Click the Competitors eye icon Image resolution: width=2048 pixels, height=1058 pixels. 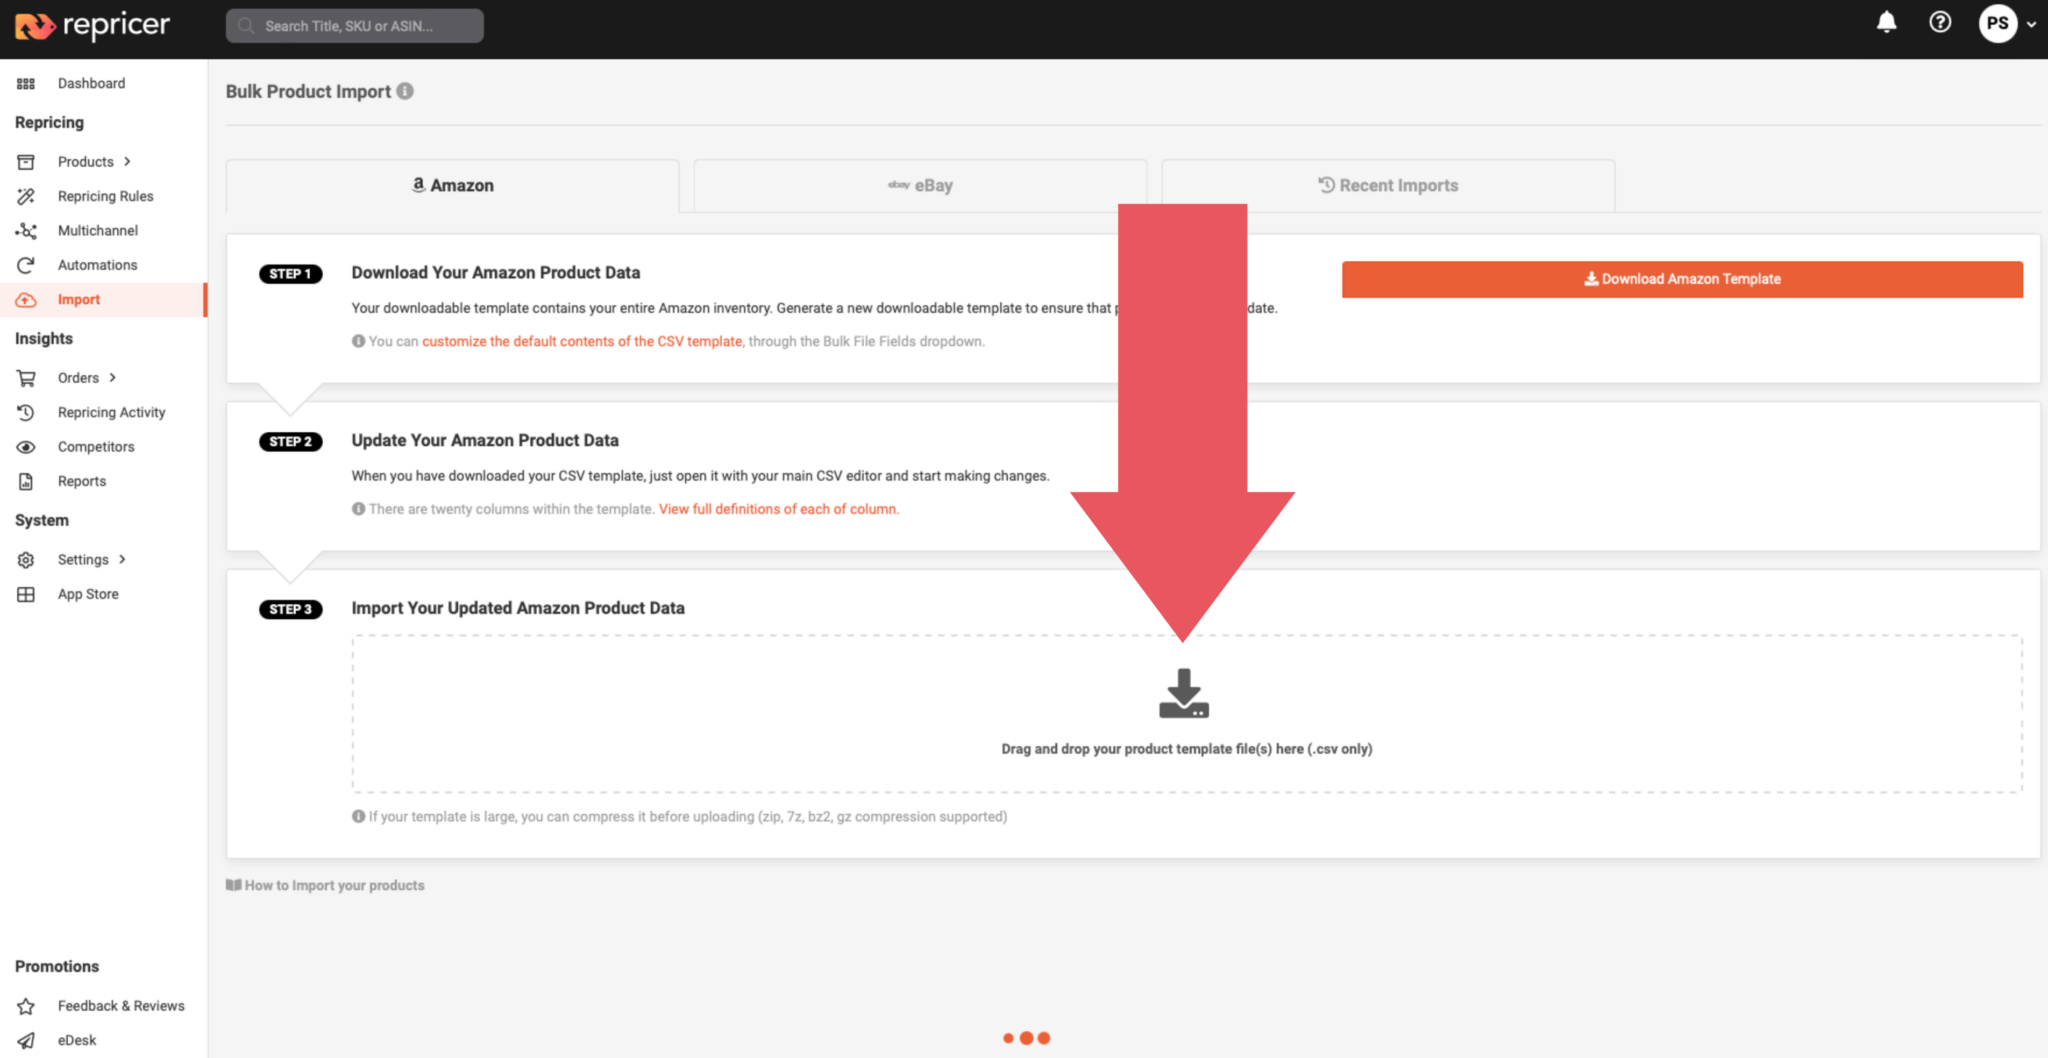coord(26,447)
